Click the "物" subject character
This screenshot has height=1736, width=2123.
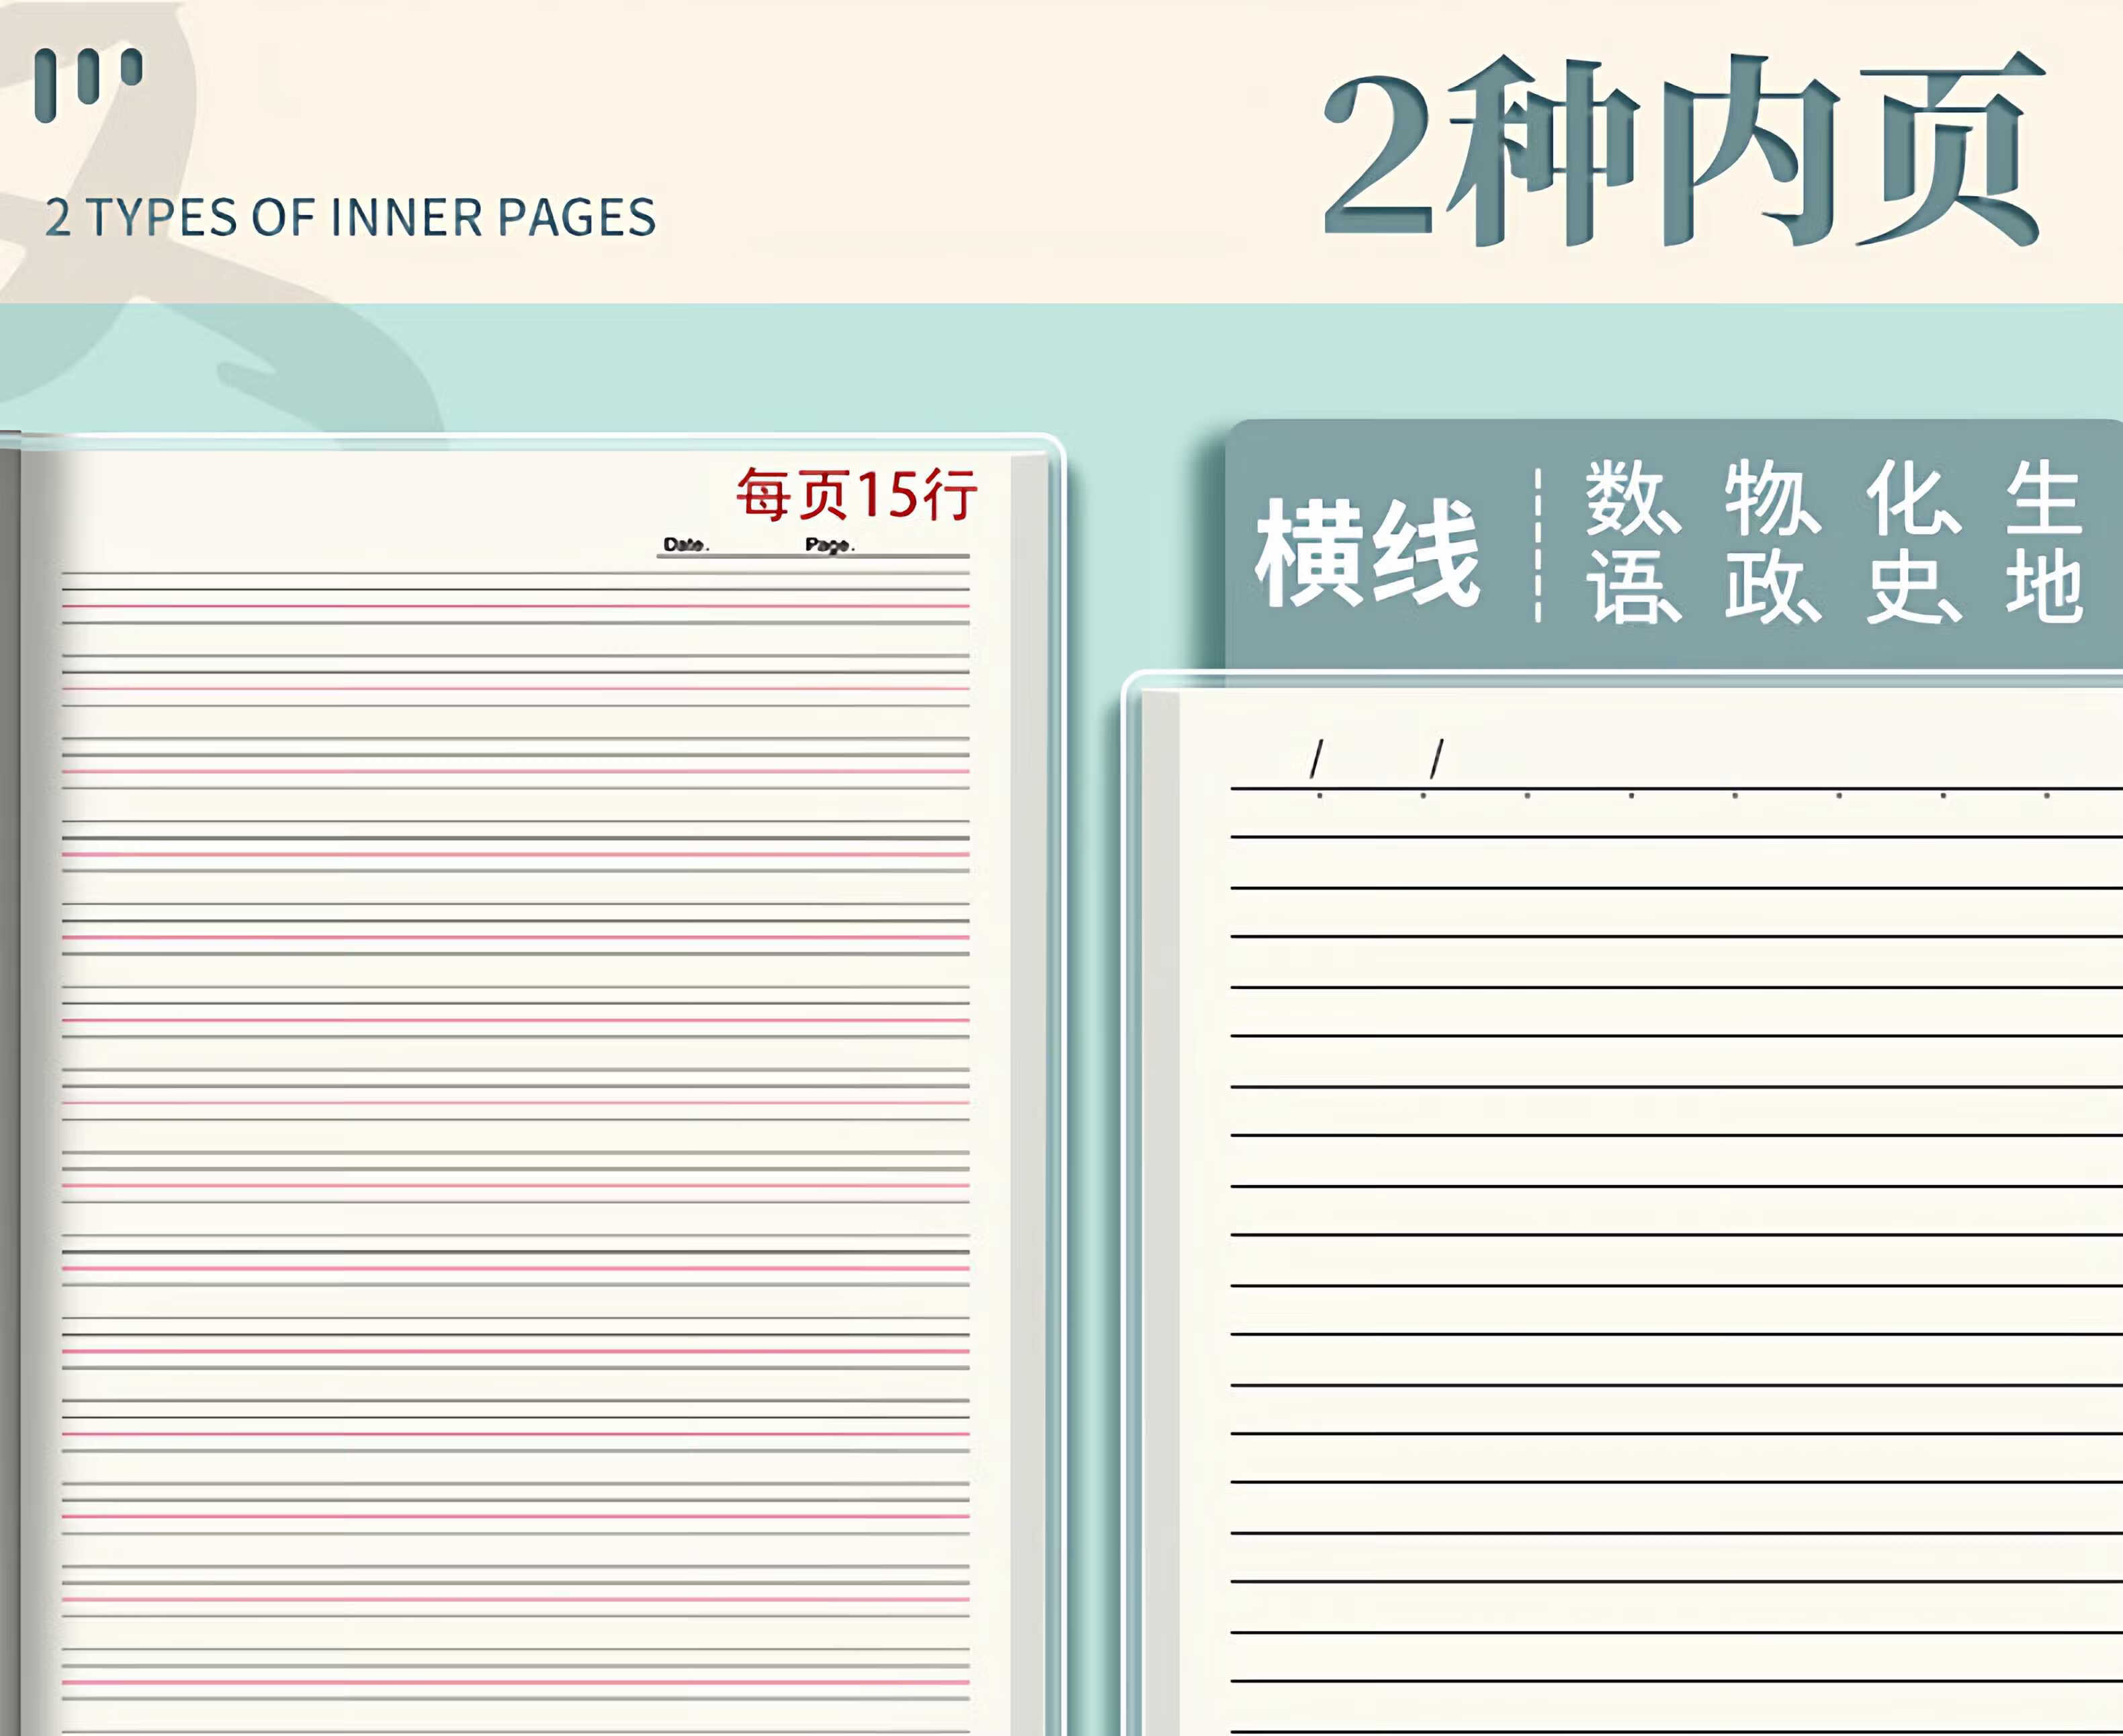tap(1764, 497)
